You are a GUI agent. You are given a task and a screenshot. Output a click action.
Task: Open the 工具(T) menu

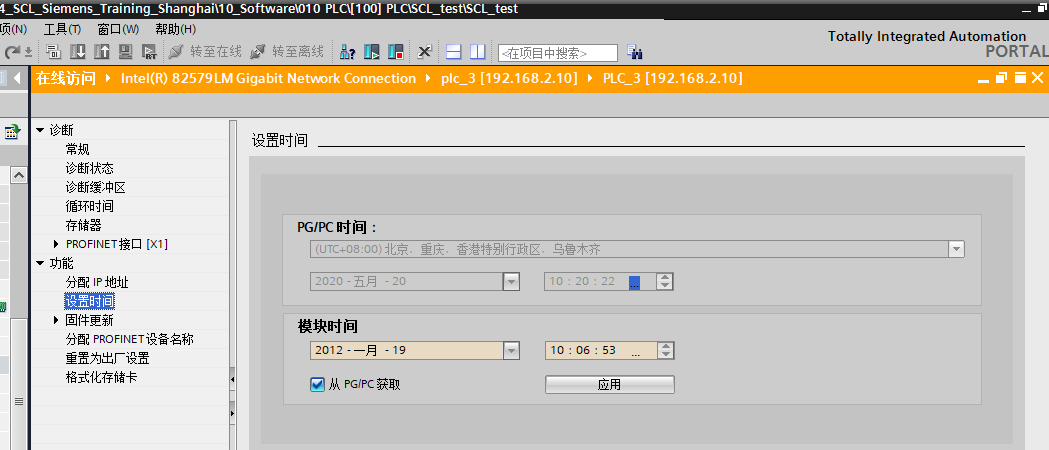pos(62,29)
